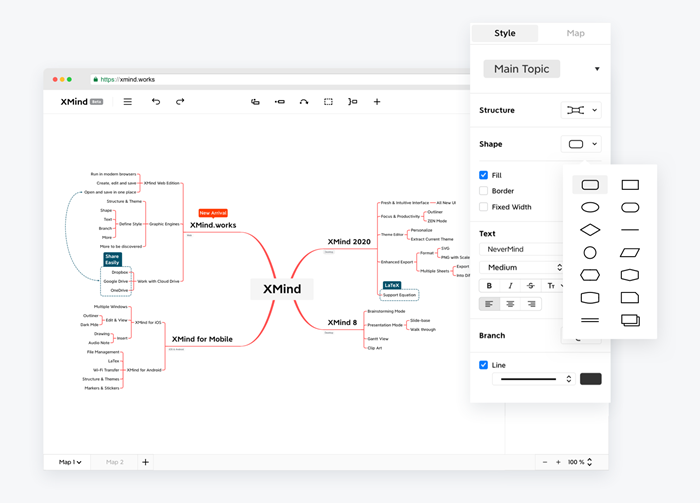The image size is (700, 503).
Task: Select the Work with Cloud Drive topic
Action: click(x=158, y=281)
